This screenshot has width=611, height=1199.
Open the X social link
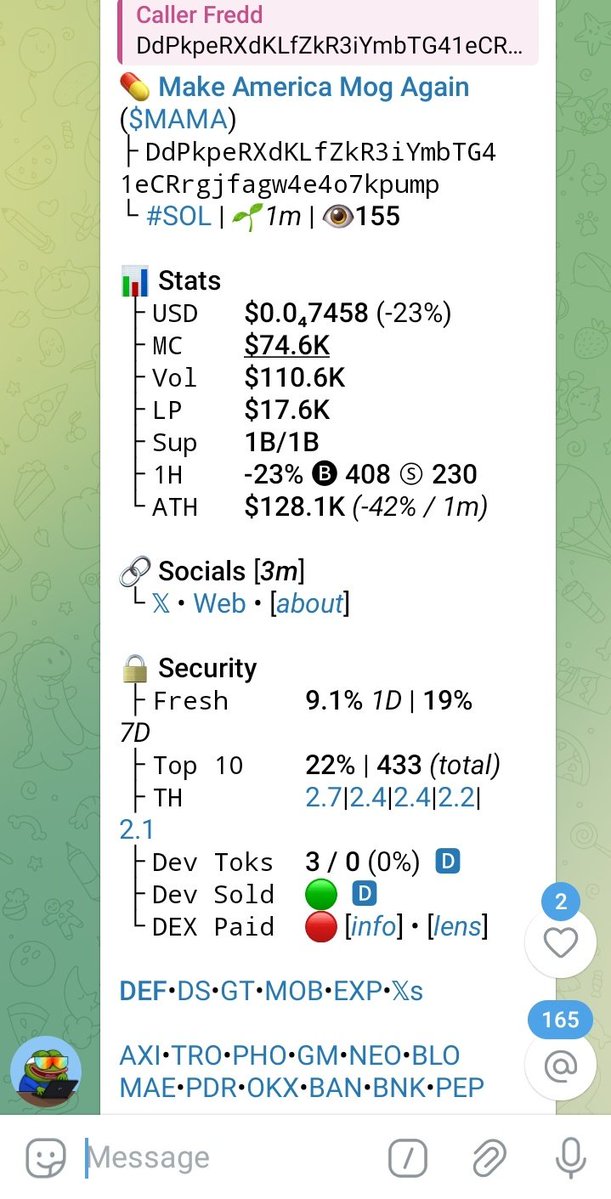[161, 604]
